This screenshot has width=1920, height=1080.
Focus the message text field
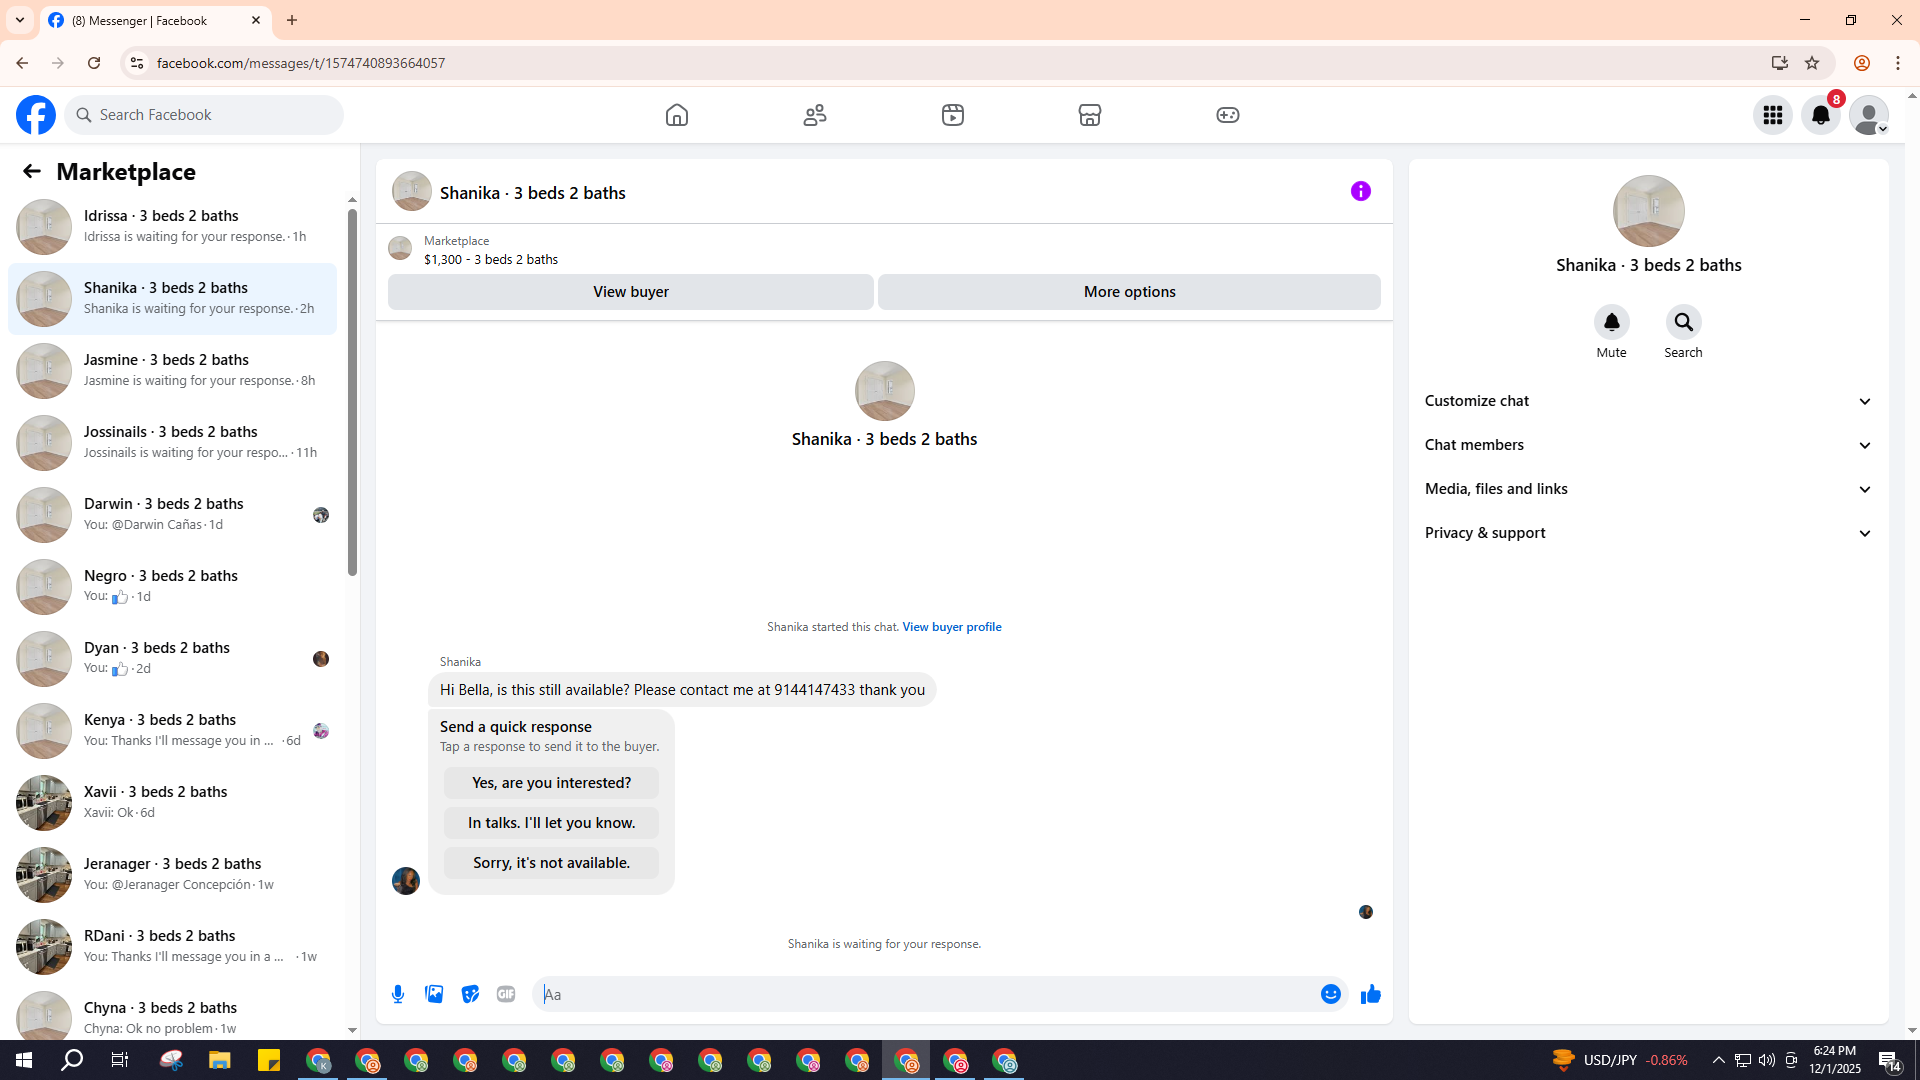[925, 994]
